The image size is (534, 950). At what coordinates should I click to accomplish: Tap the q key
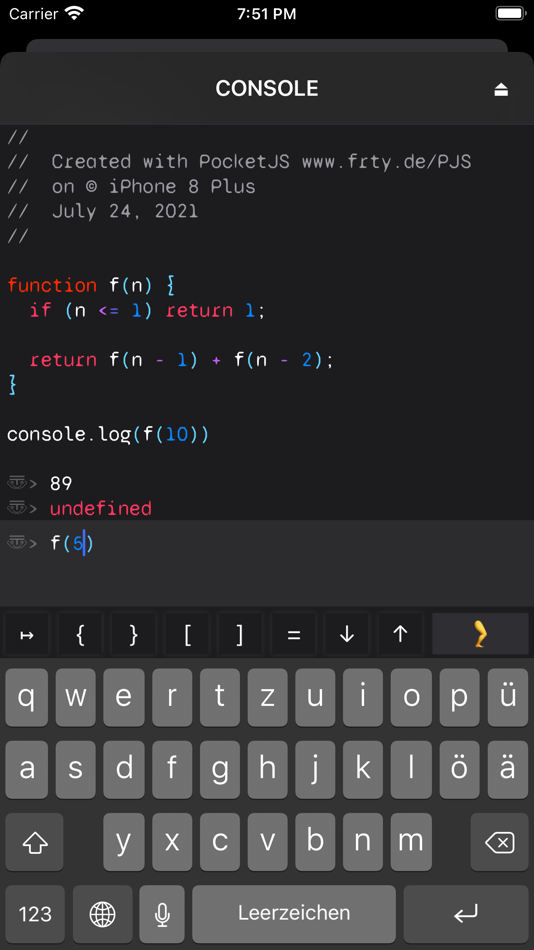27,698
